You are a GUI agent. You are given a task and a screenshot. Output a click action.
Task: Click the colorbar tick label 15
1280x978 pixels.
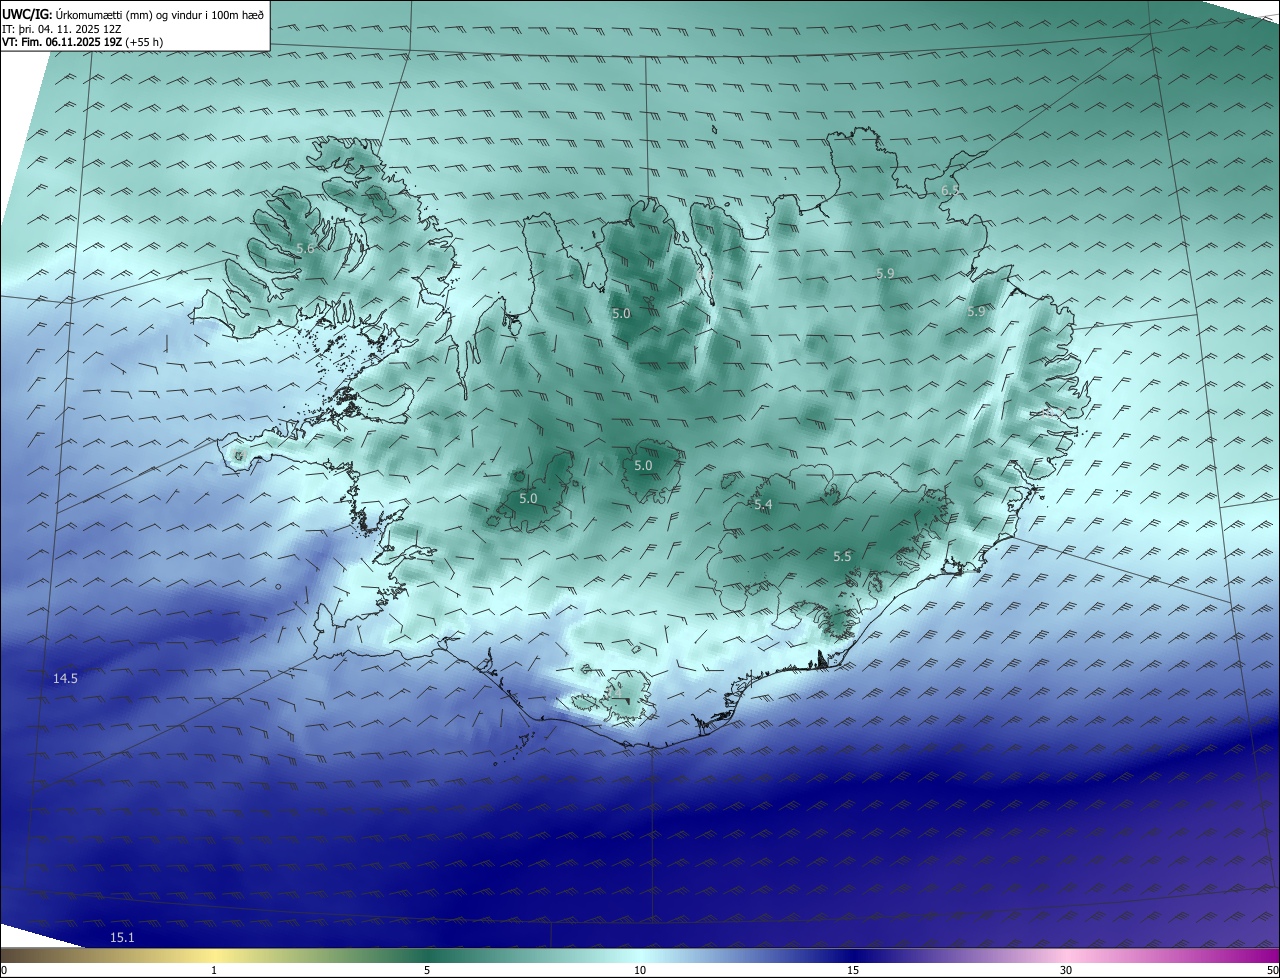853,970
